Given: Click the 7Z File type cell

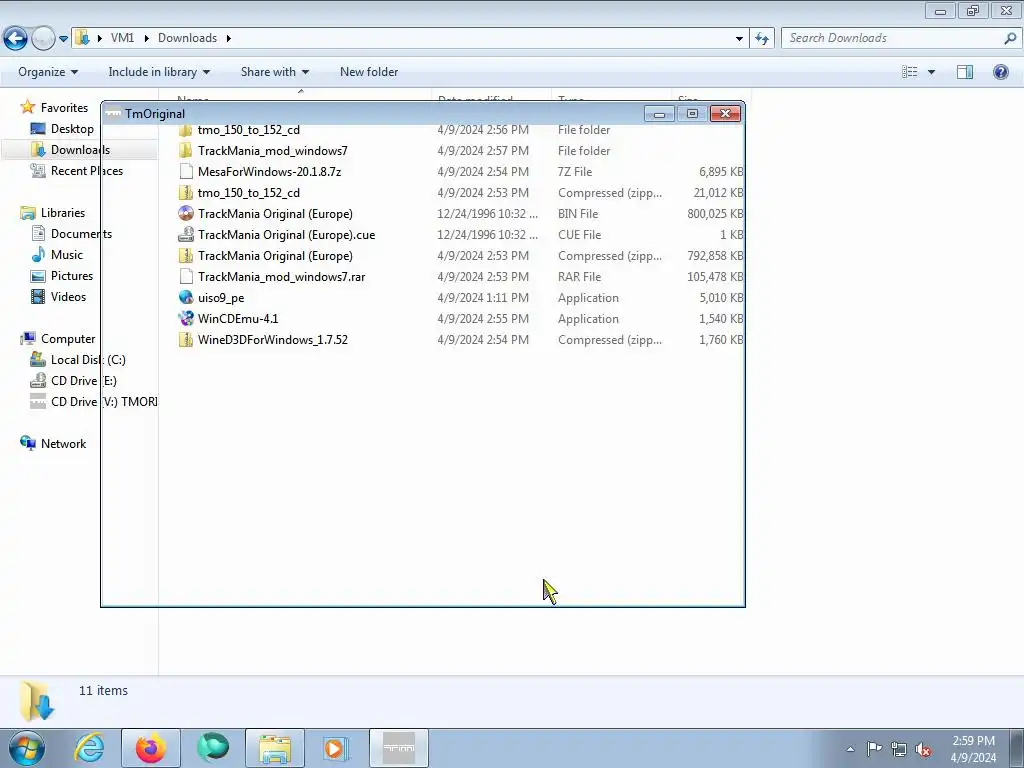Looking at the screenshot, I should click(575, 172).
